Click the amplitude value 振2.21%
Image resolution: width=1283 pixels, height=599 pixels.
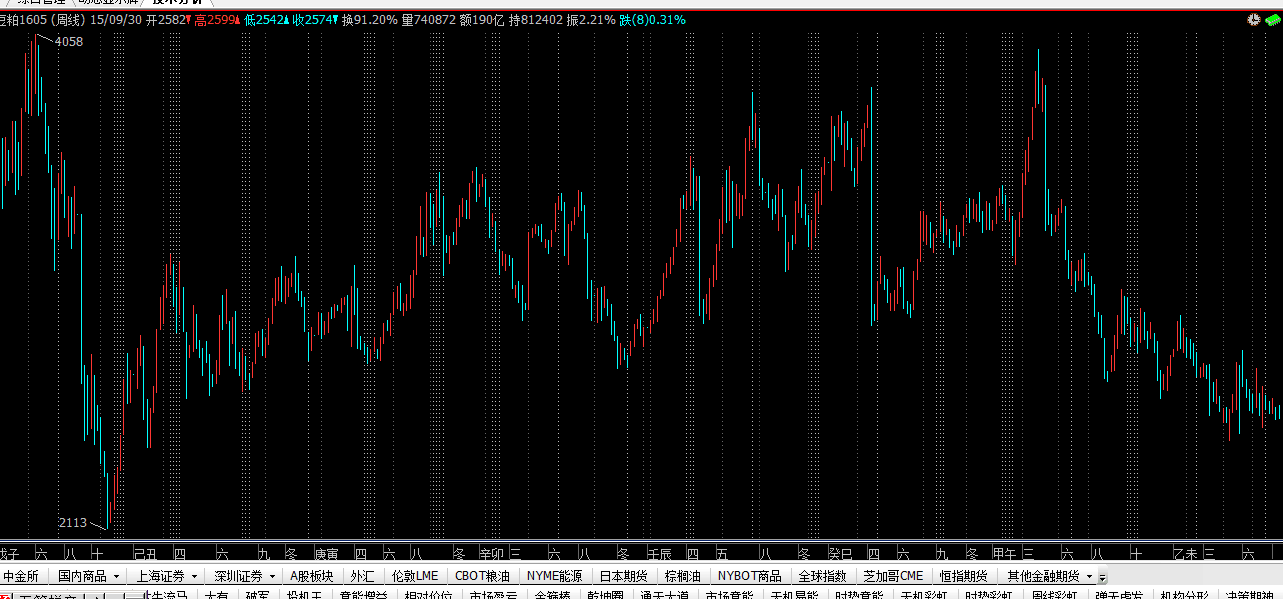(591, 19)
